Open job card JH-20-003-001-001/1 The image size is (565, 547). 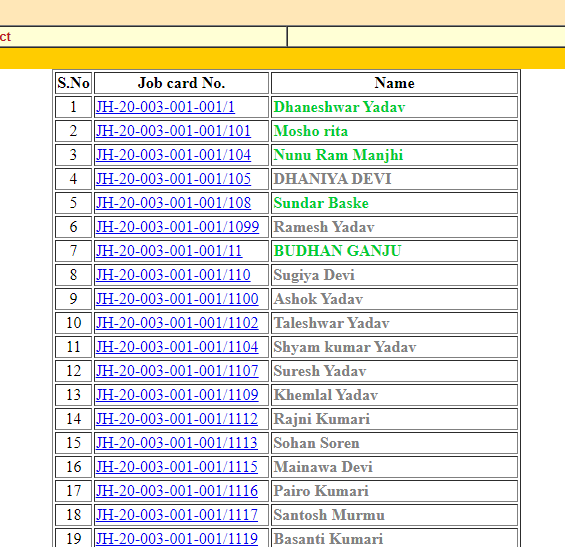165,107
